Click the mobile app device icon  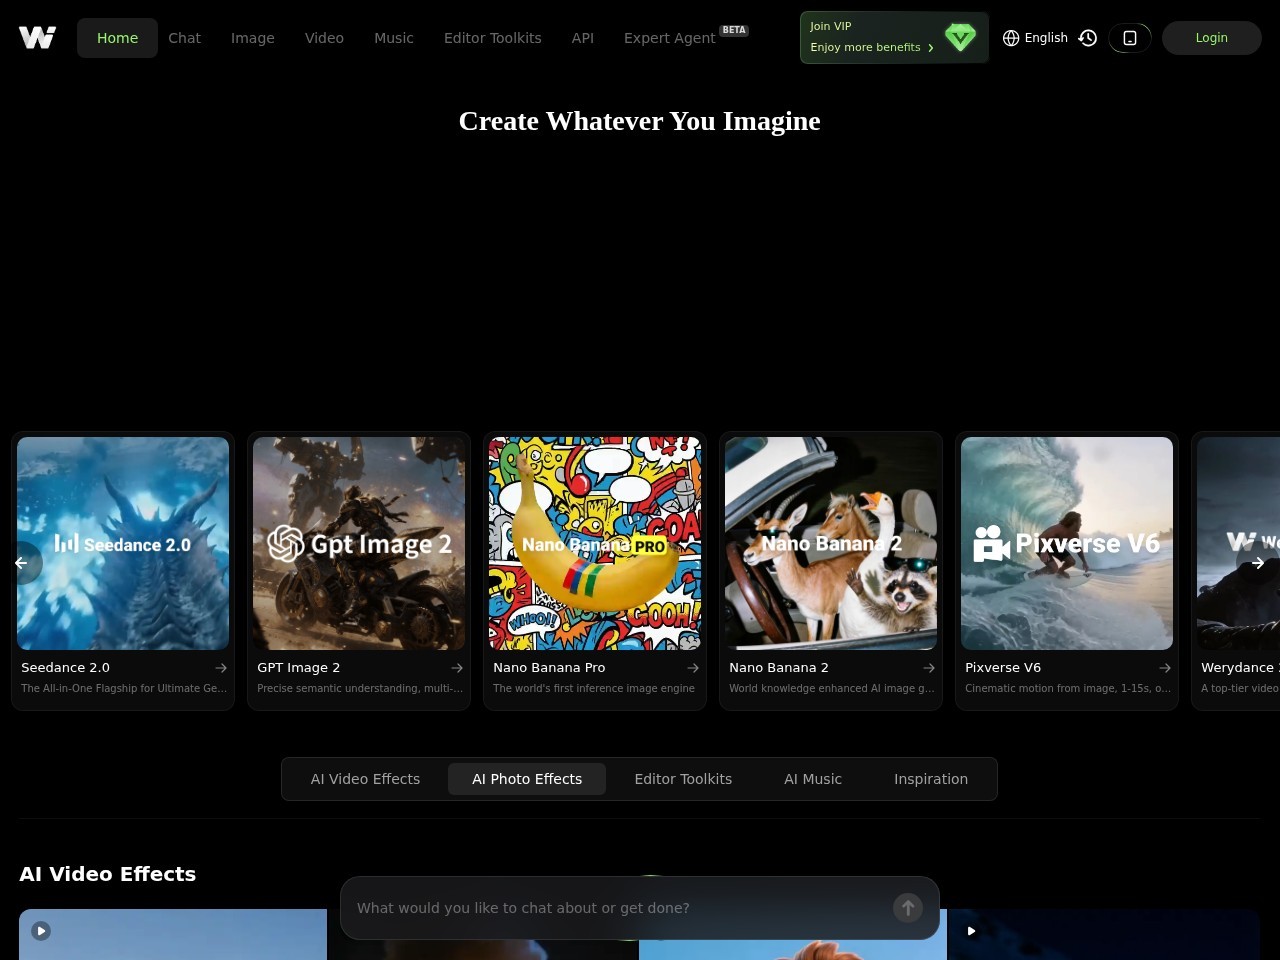click(x=1130, y=38)
